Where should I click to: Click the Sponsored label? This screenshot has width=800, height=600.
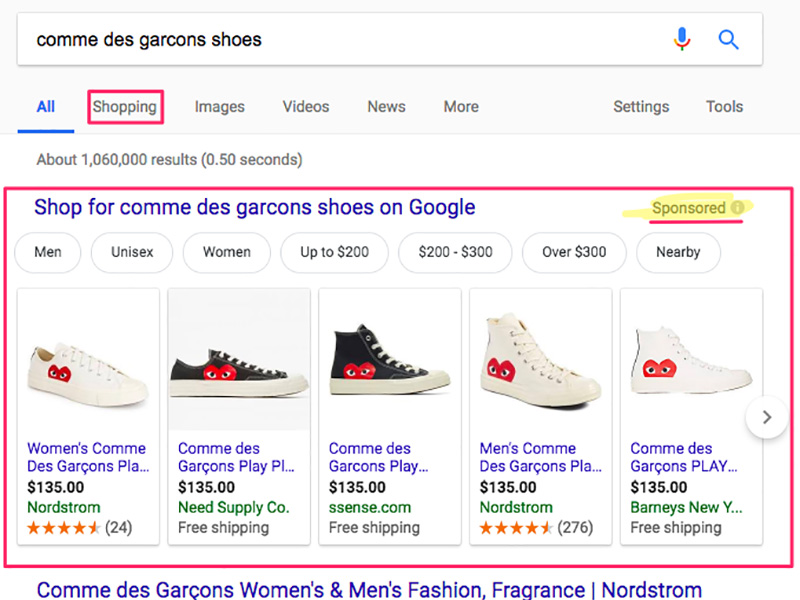click(x=689, y=208)
